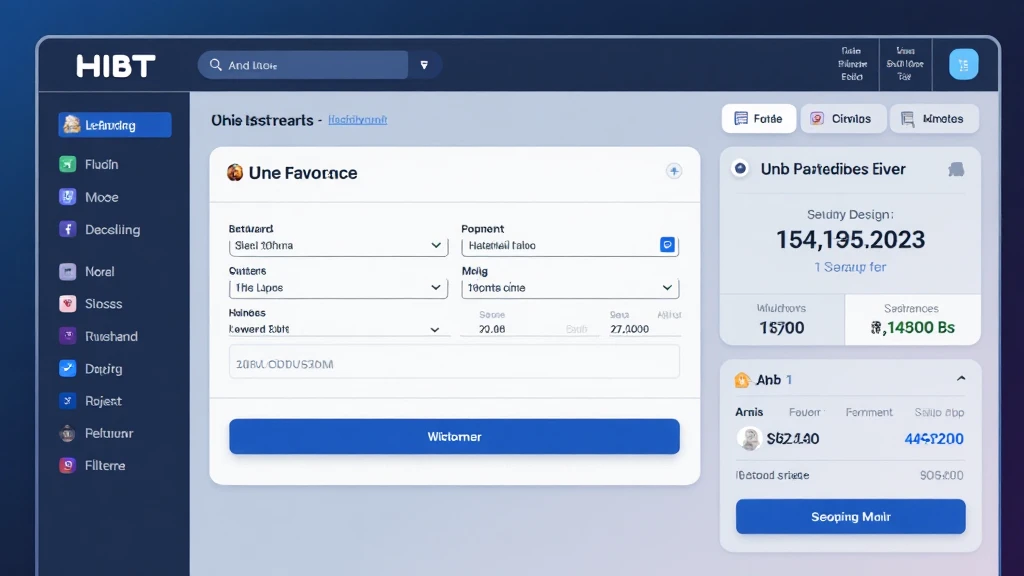Switch to the Cirvlos tab
Image resolution: width=1024 pixels, height=576 pixels.
coord(843,118)
